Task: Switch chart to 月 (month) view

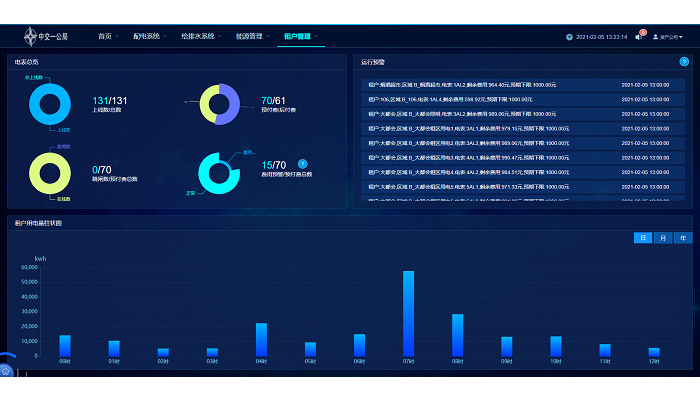Action: 664,238
